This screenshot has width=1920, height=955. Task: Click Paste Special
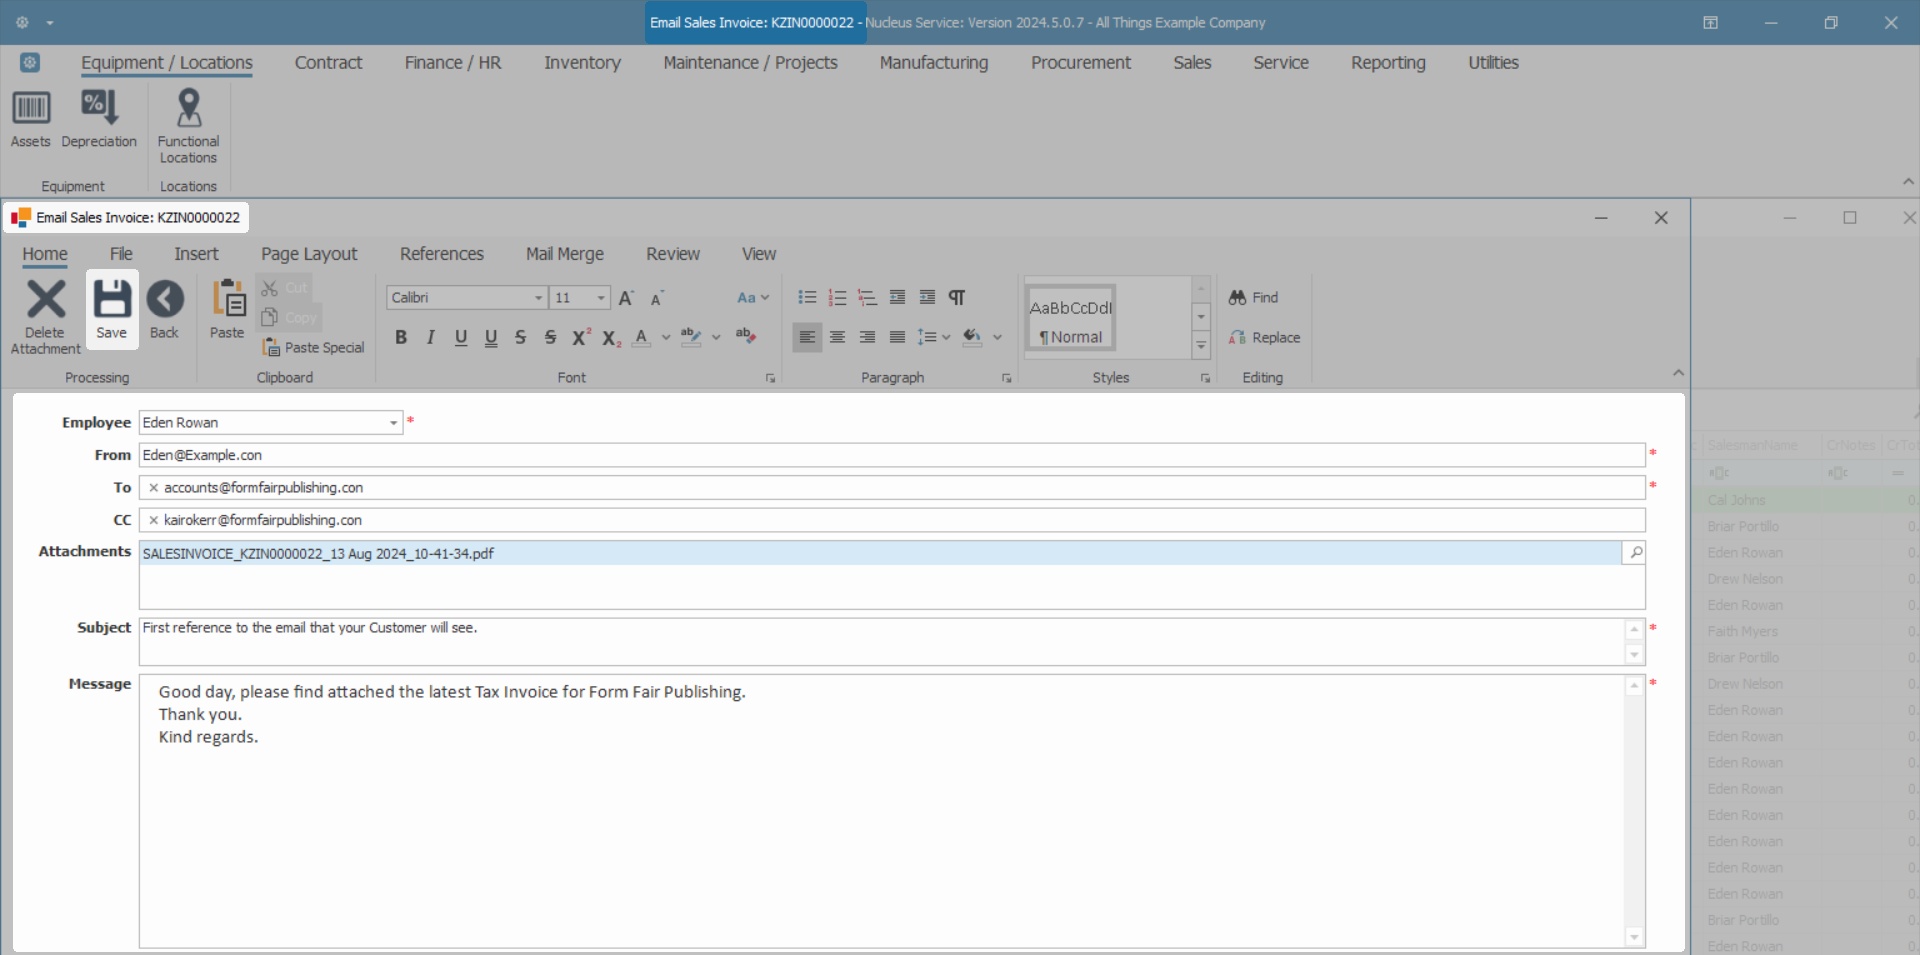[x=314, y=348]
